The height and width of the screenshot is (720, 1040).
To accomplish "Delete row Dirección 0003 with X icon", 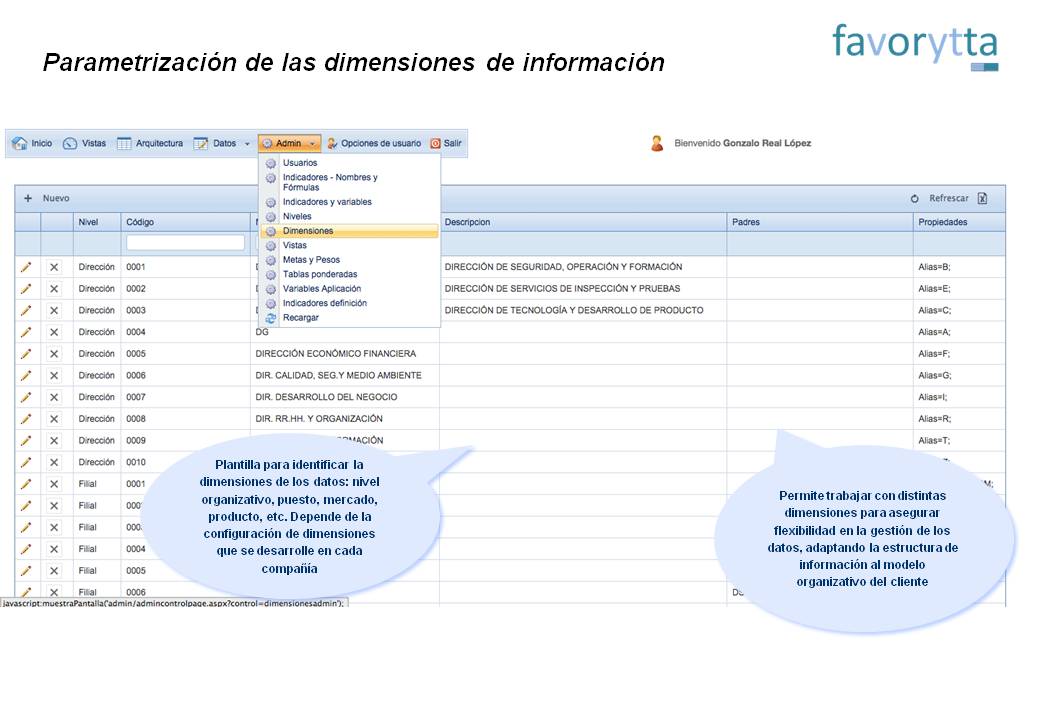I will [54, 310].
